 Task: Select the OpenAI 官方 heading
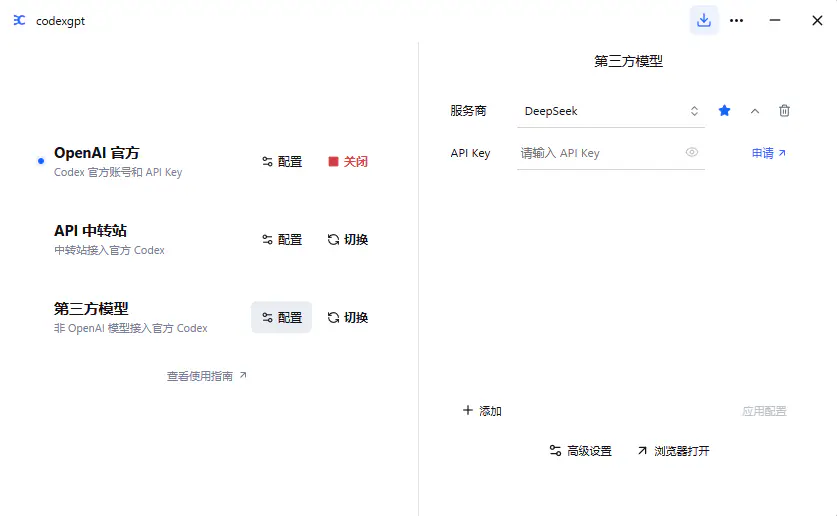click(97, 153)
